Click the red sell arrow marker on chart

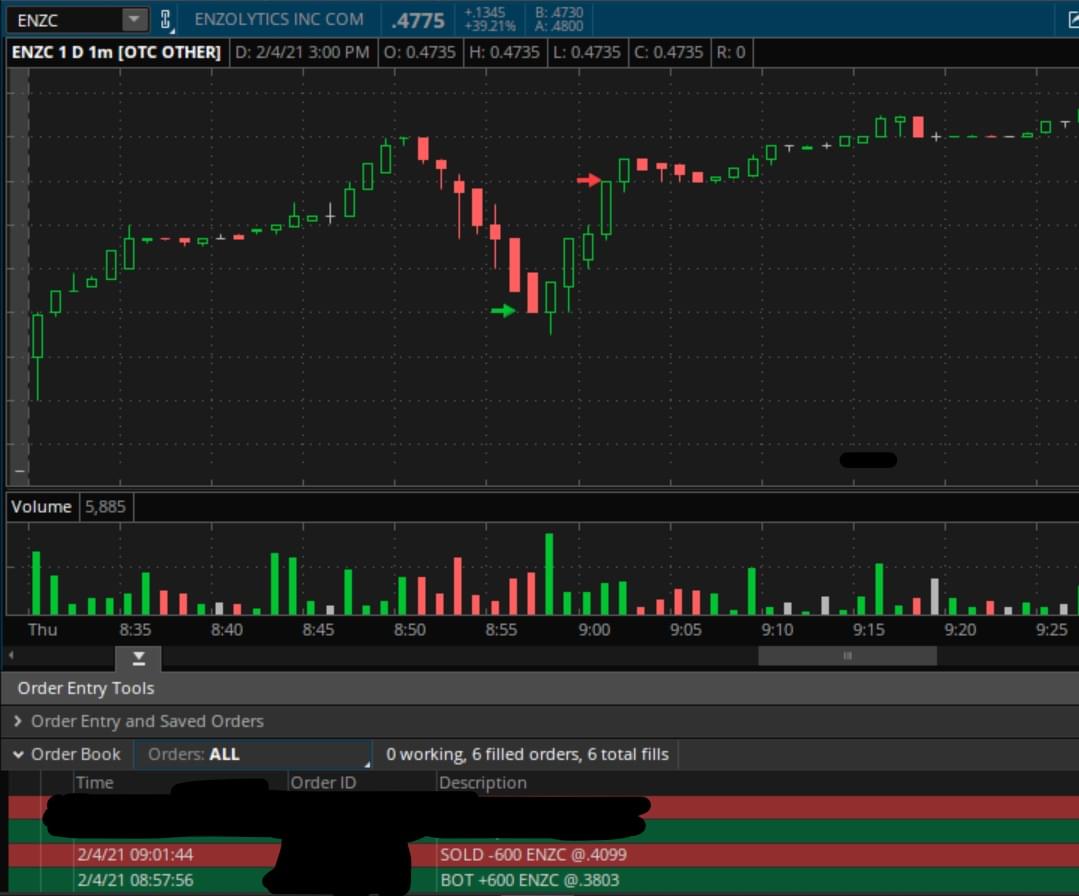[x=588, y=180]
